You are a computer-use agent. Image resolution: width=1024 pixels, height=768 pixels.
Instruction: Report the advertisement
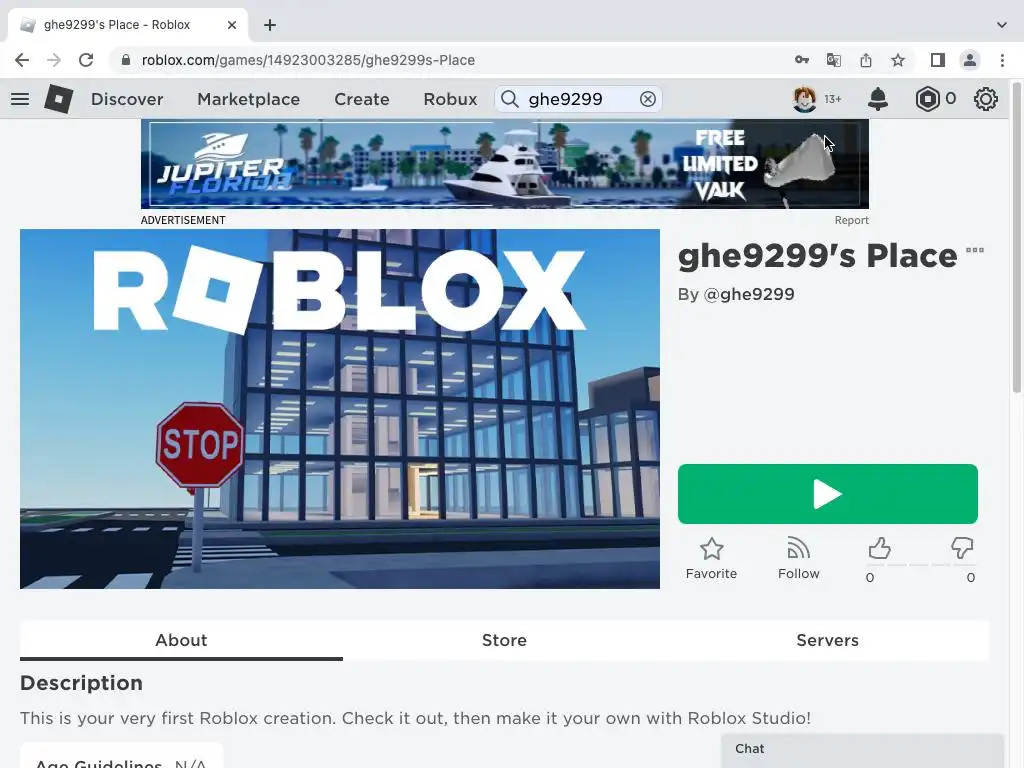tap(851, 220)
